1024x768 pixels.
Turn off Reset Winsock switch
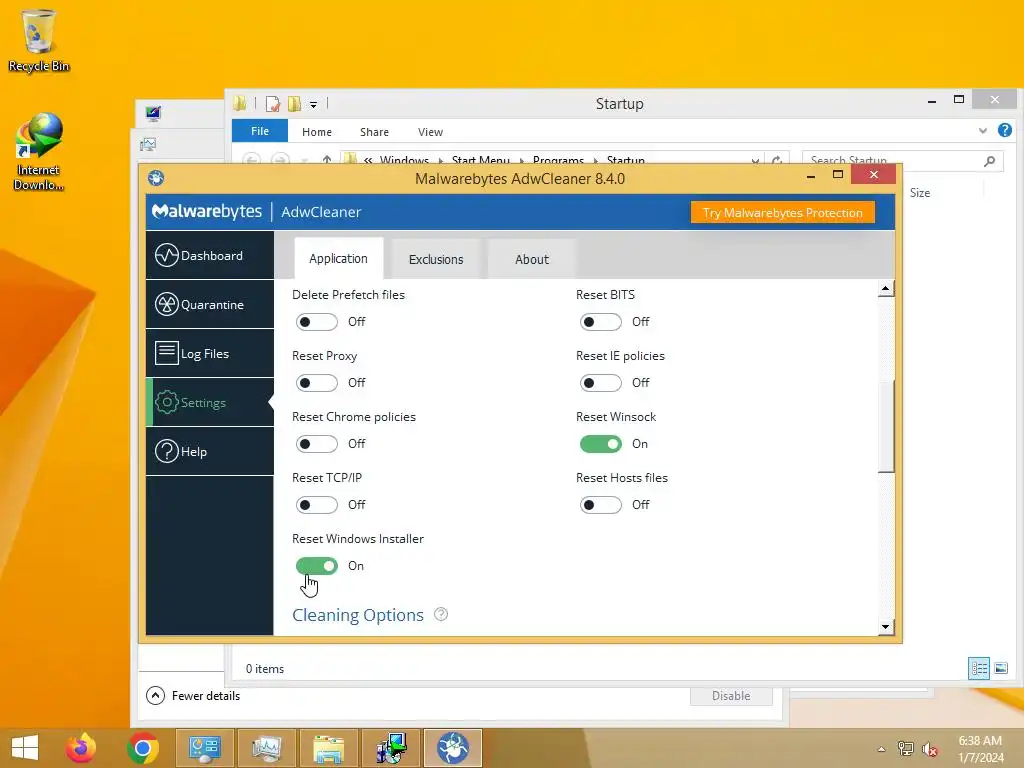click(601, 444)
